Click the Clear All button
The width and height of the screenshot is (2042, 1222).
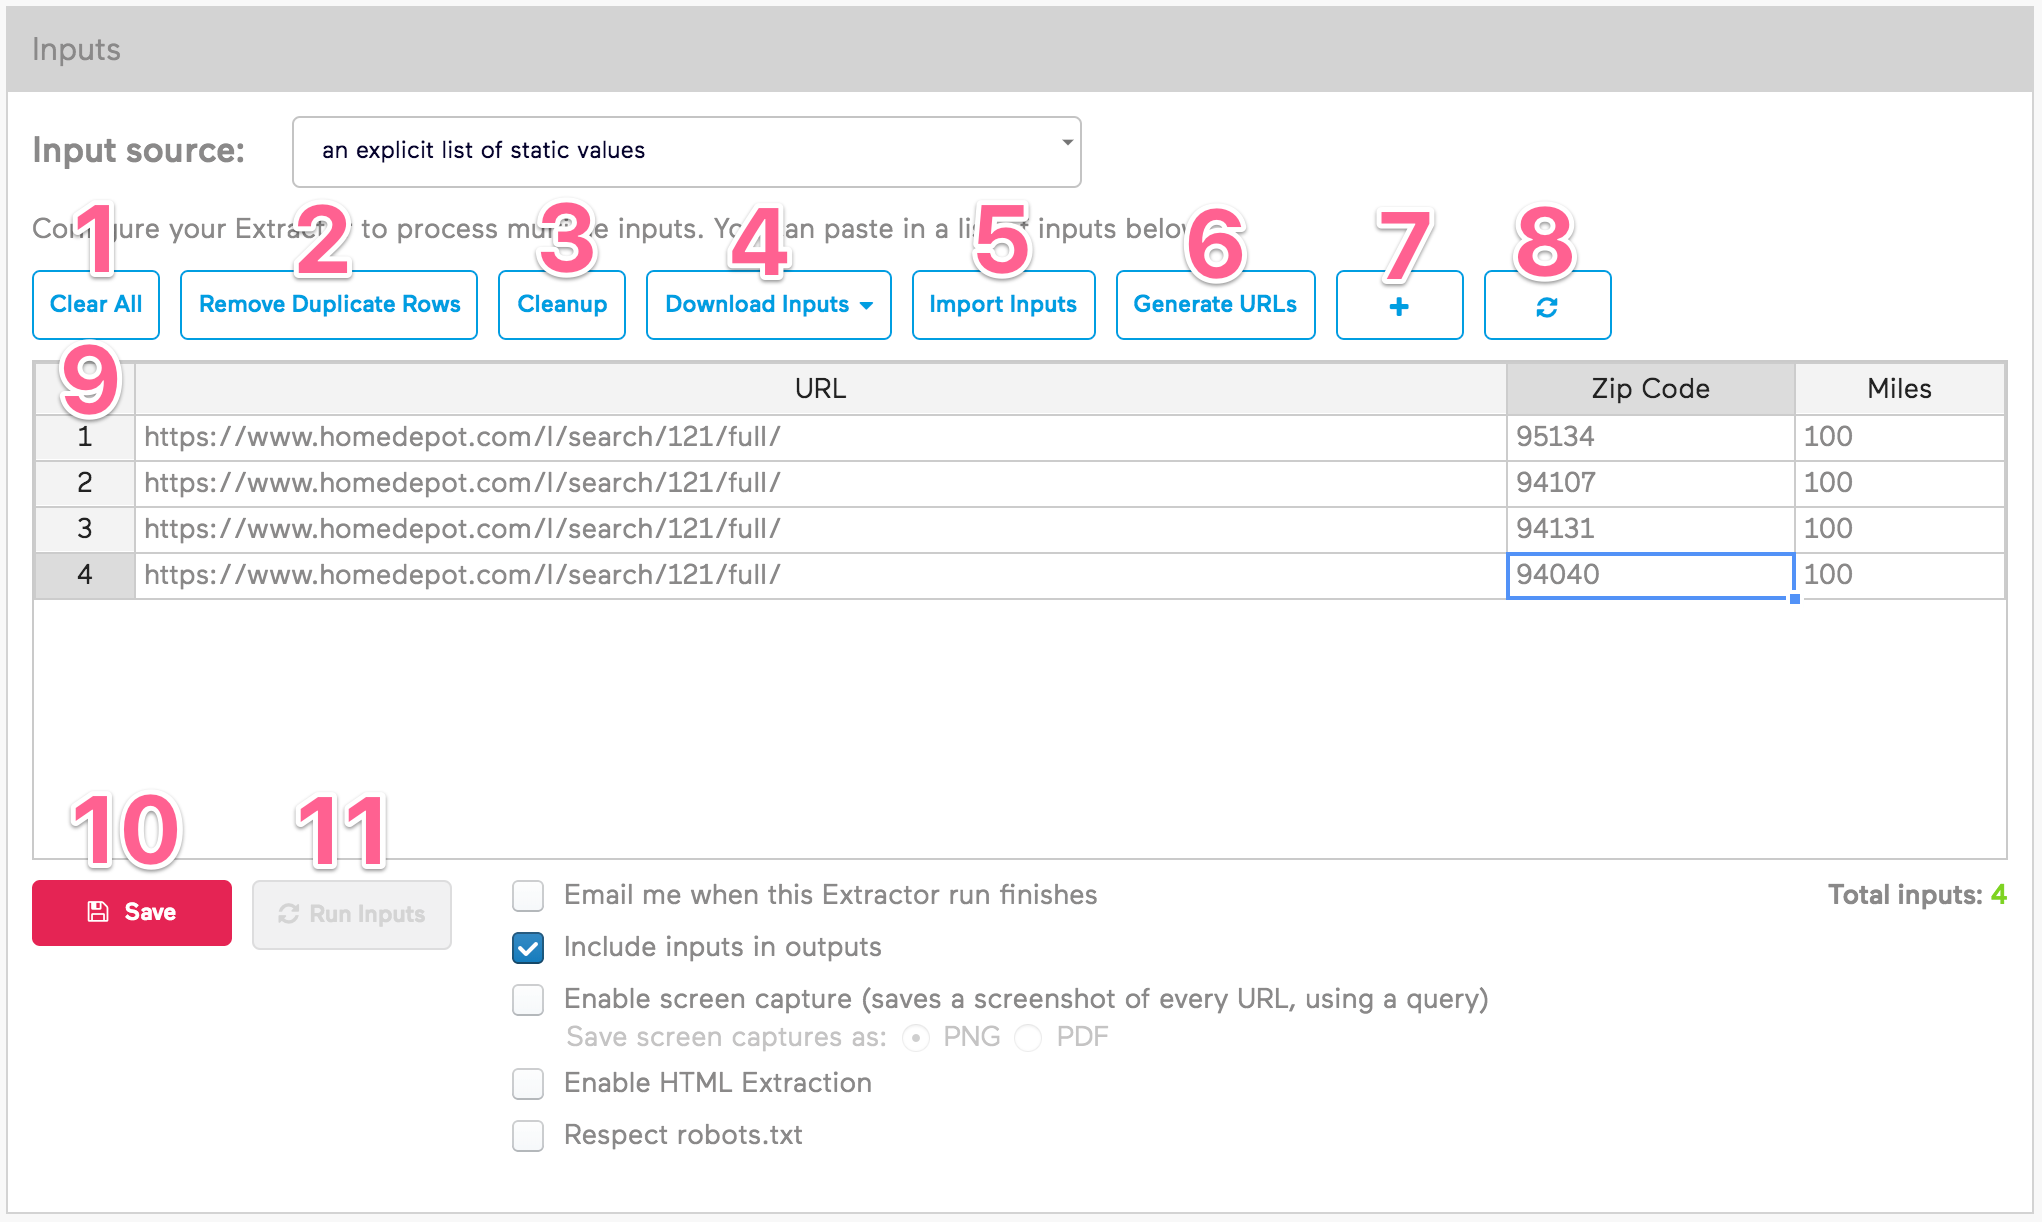tap(95, 305)
